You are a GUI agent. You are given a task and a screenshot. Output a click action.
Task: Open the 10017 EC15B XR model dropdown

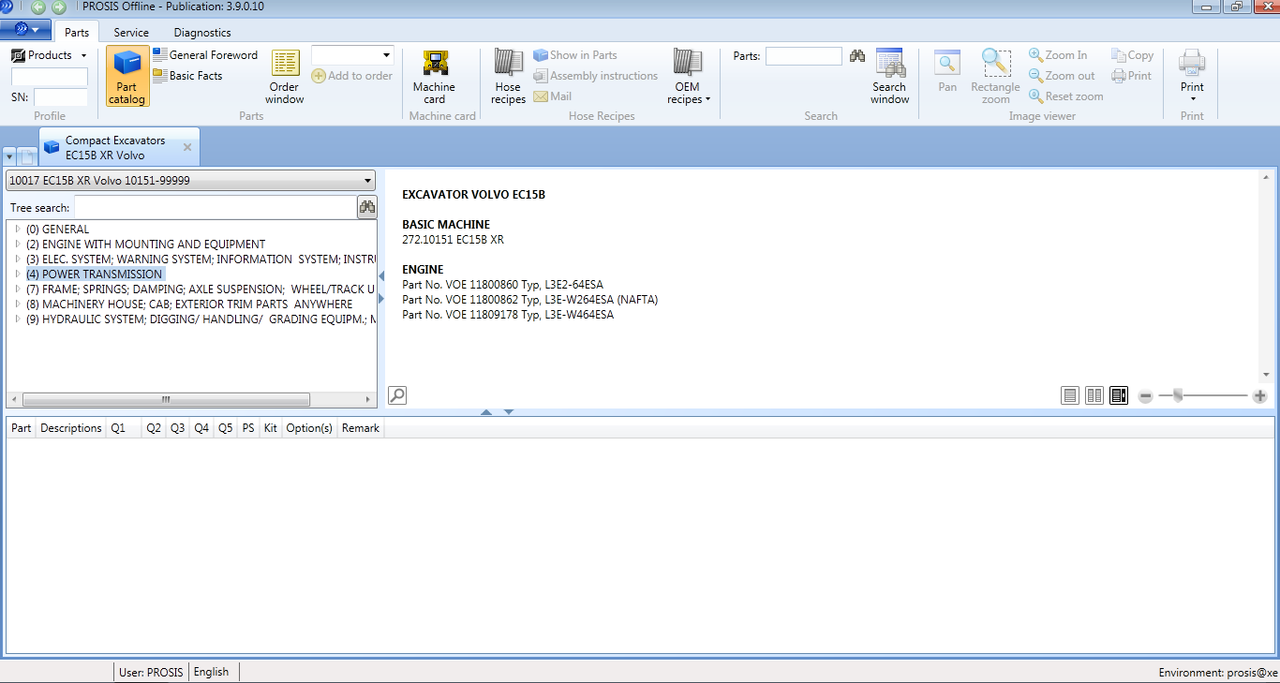tap(190, 181)
